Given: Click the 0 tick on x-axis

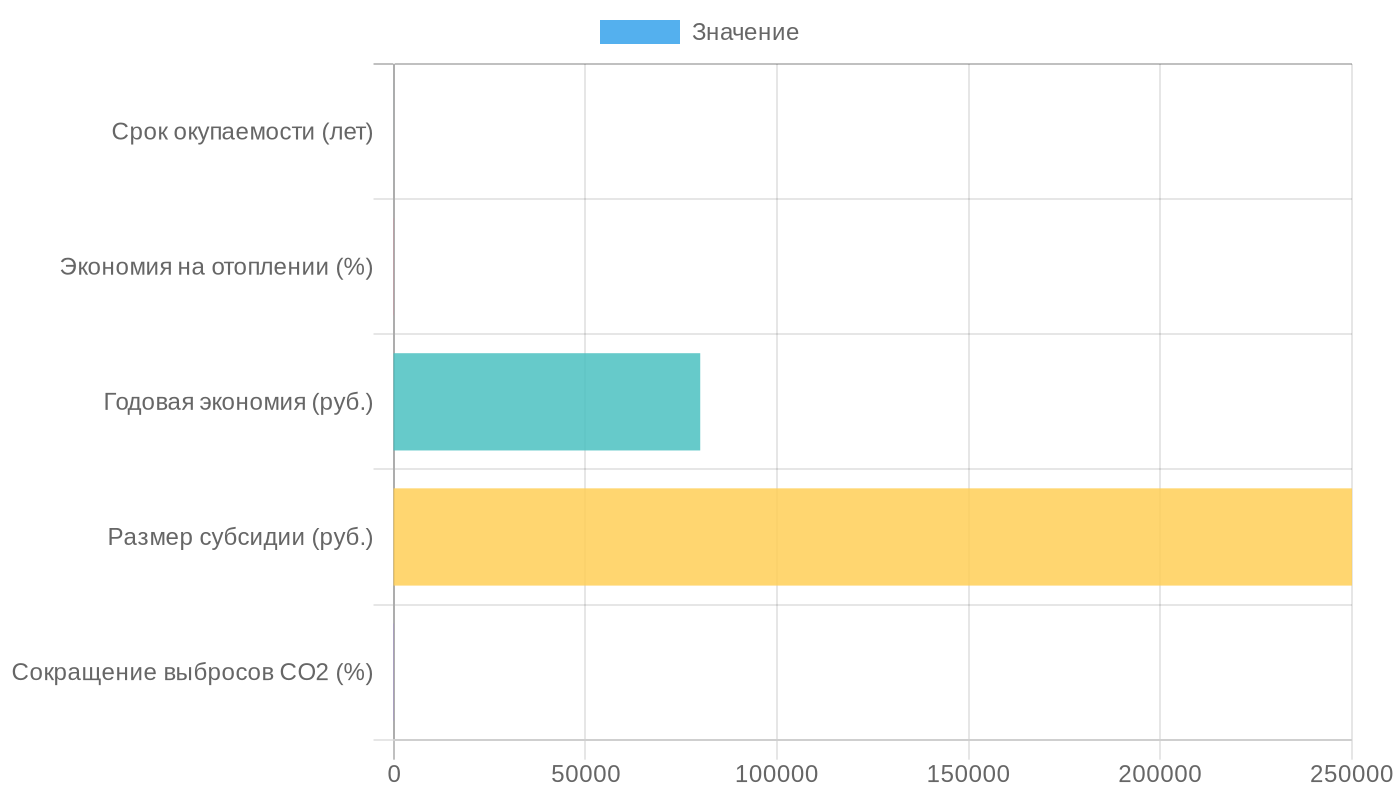Looking at the screenshot, I should [x=394, y=774].
